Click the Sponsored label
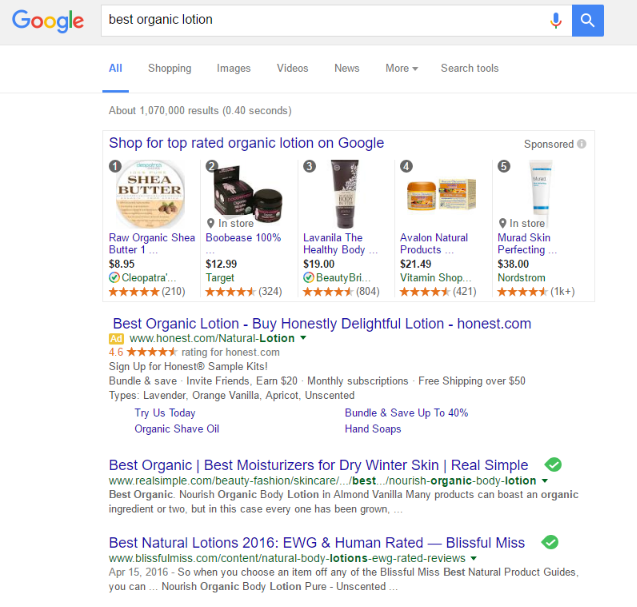This screenshot has height=607, width=637. pos(549,144)
